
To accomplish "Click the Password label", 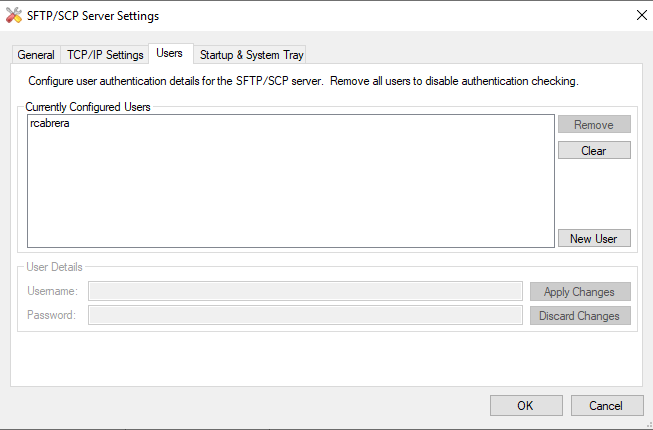I will click(x=52, y=316).
